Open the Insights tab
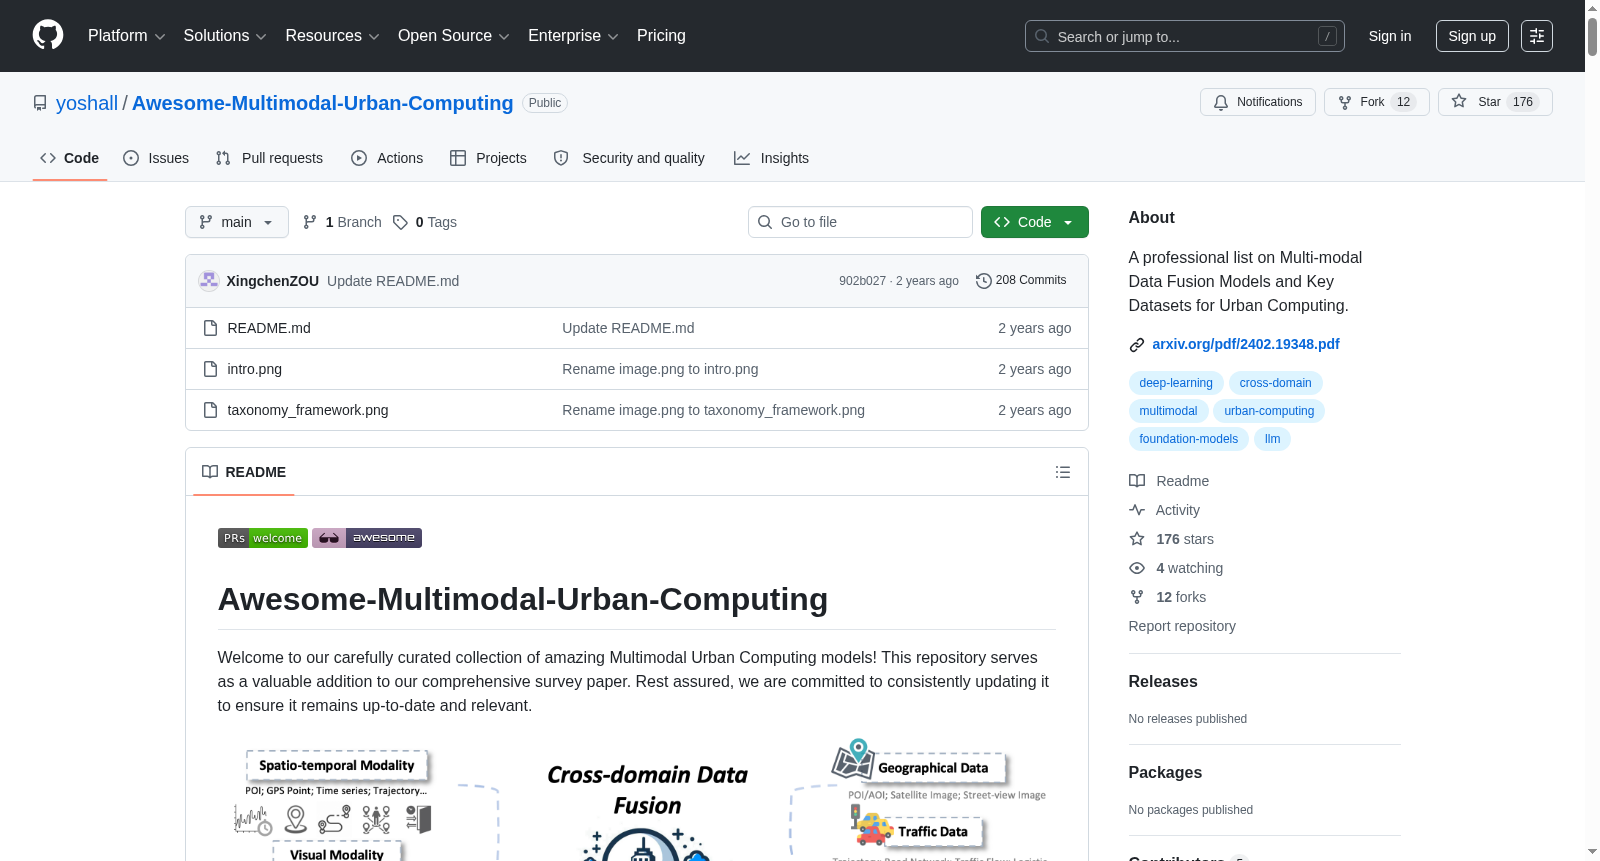Viewport: 1600px width, 861px height. (771, 158)
